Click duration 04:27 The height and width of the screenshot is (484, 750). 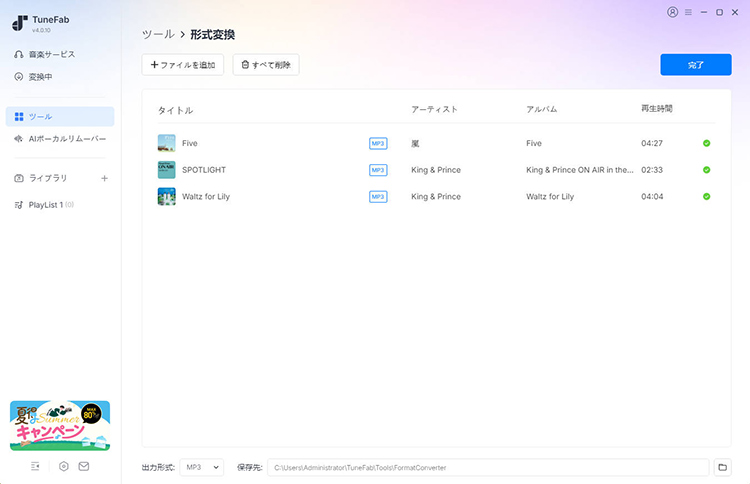coord(652,143)
